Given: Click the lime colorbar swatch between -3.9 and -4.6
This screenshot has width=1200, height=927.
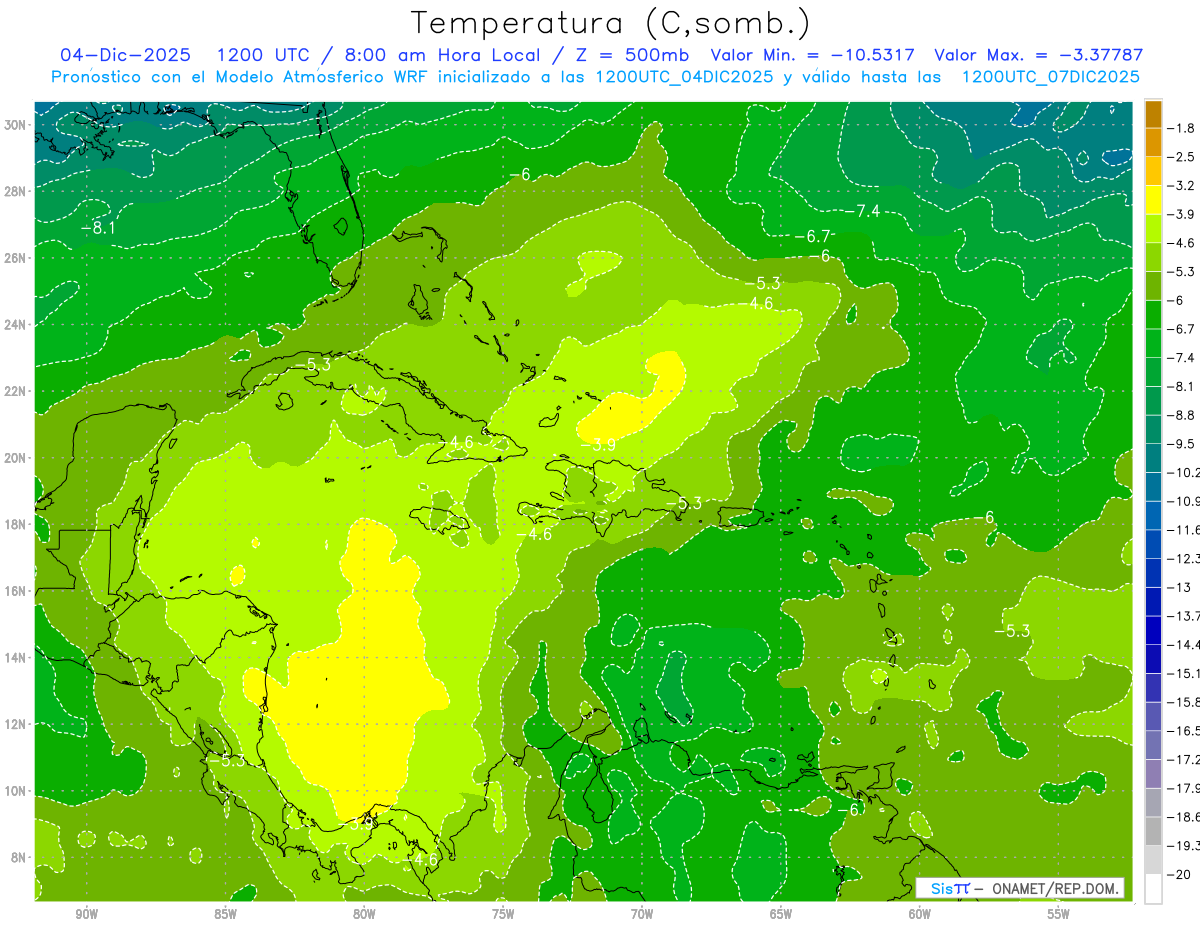Looking at the screenshot, I should click(x=1153, y=228).
